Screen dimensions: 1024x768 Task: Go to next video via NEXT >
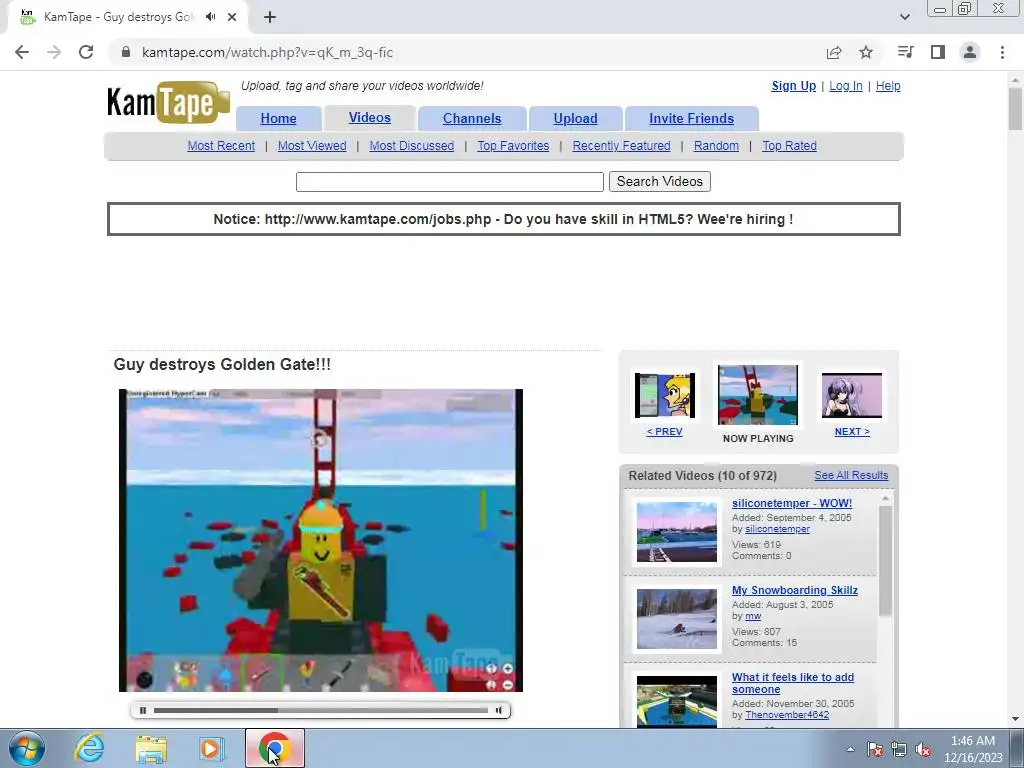[852, 432]
